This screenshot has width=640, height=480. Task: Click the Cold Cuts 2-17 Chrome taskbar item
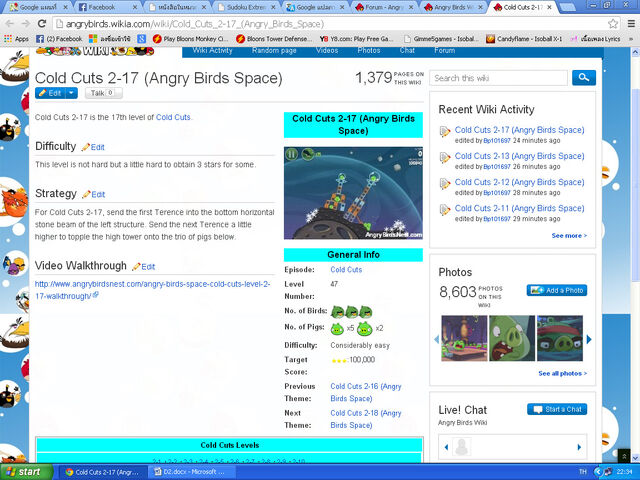[103, 472]
